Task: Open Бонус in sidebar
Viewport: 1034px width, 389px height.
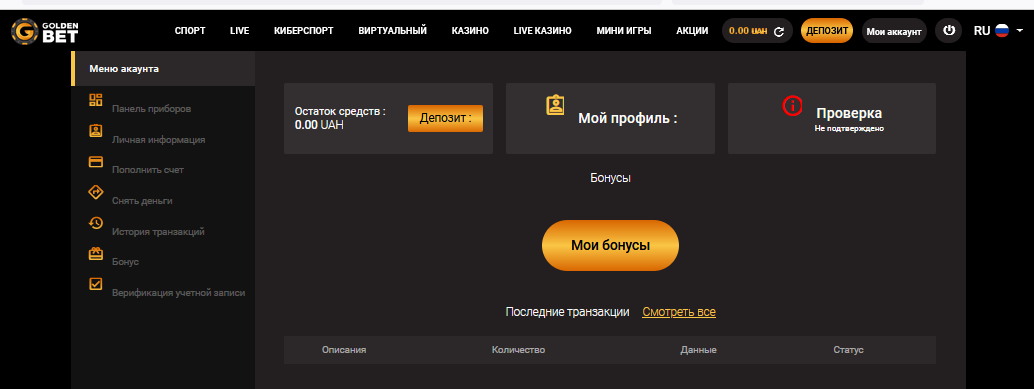Action: [125, 262]
